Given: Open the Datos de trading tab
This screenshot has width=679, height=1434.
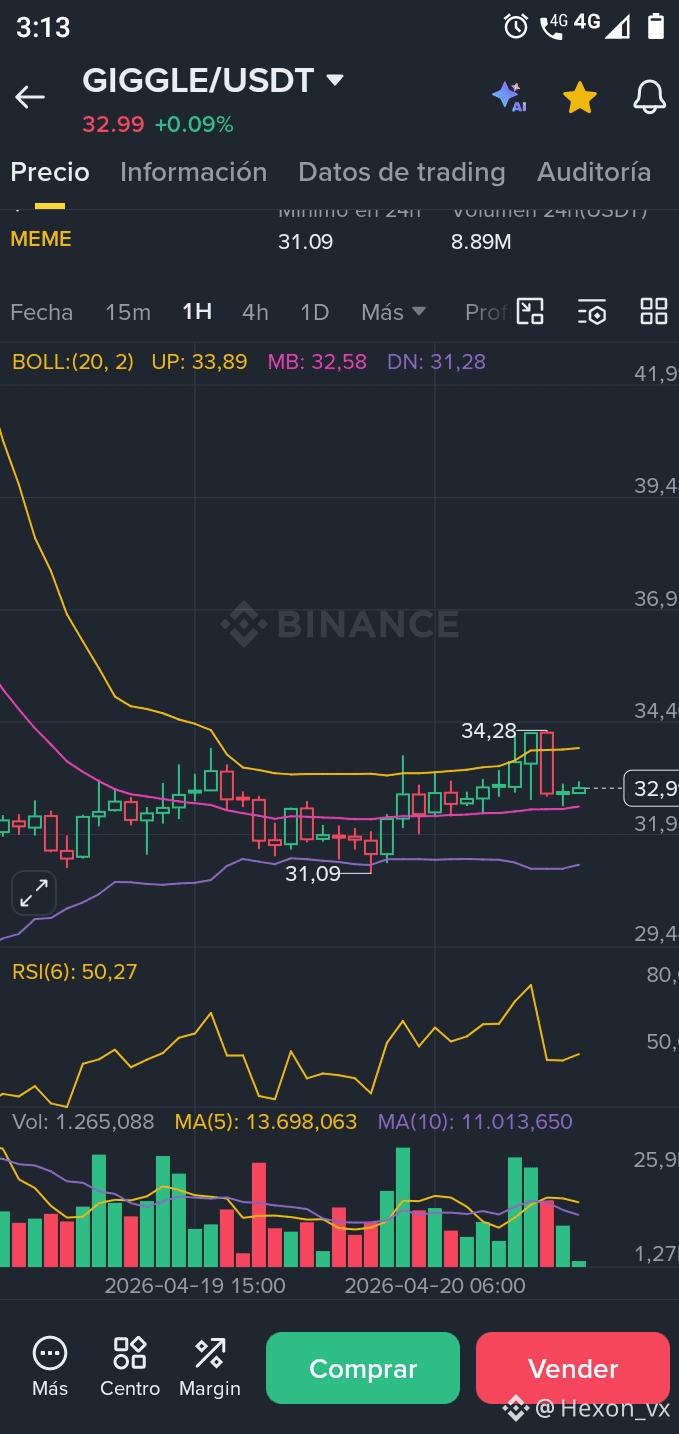Looking at the screenshot, I should click(401, 172).
